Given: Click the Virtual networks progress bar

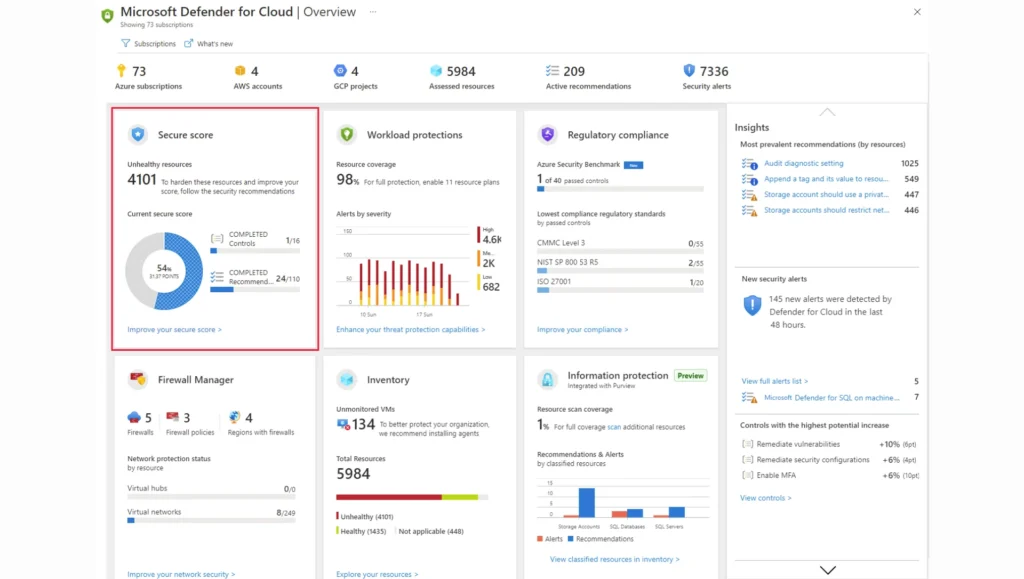Looking at the screenshot, I should 211,520.
